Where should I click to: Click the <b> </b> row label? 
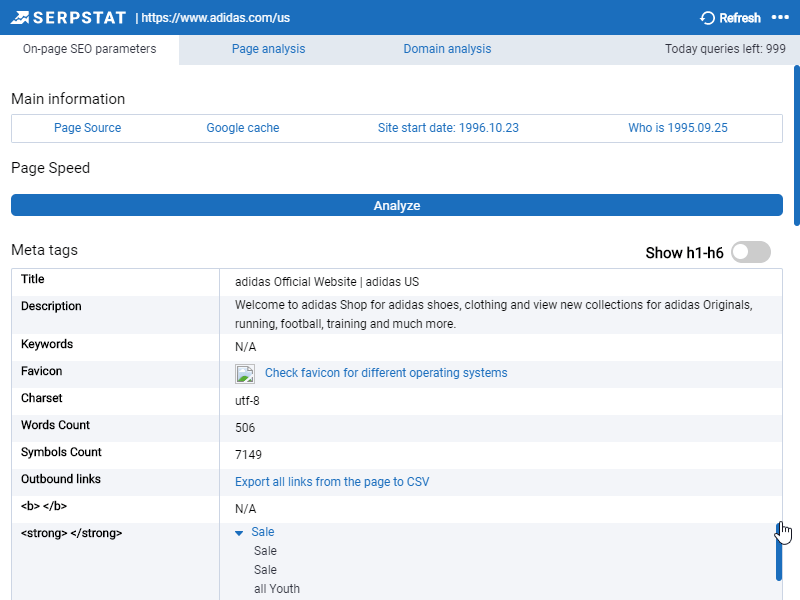click(44, 506)
